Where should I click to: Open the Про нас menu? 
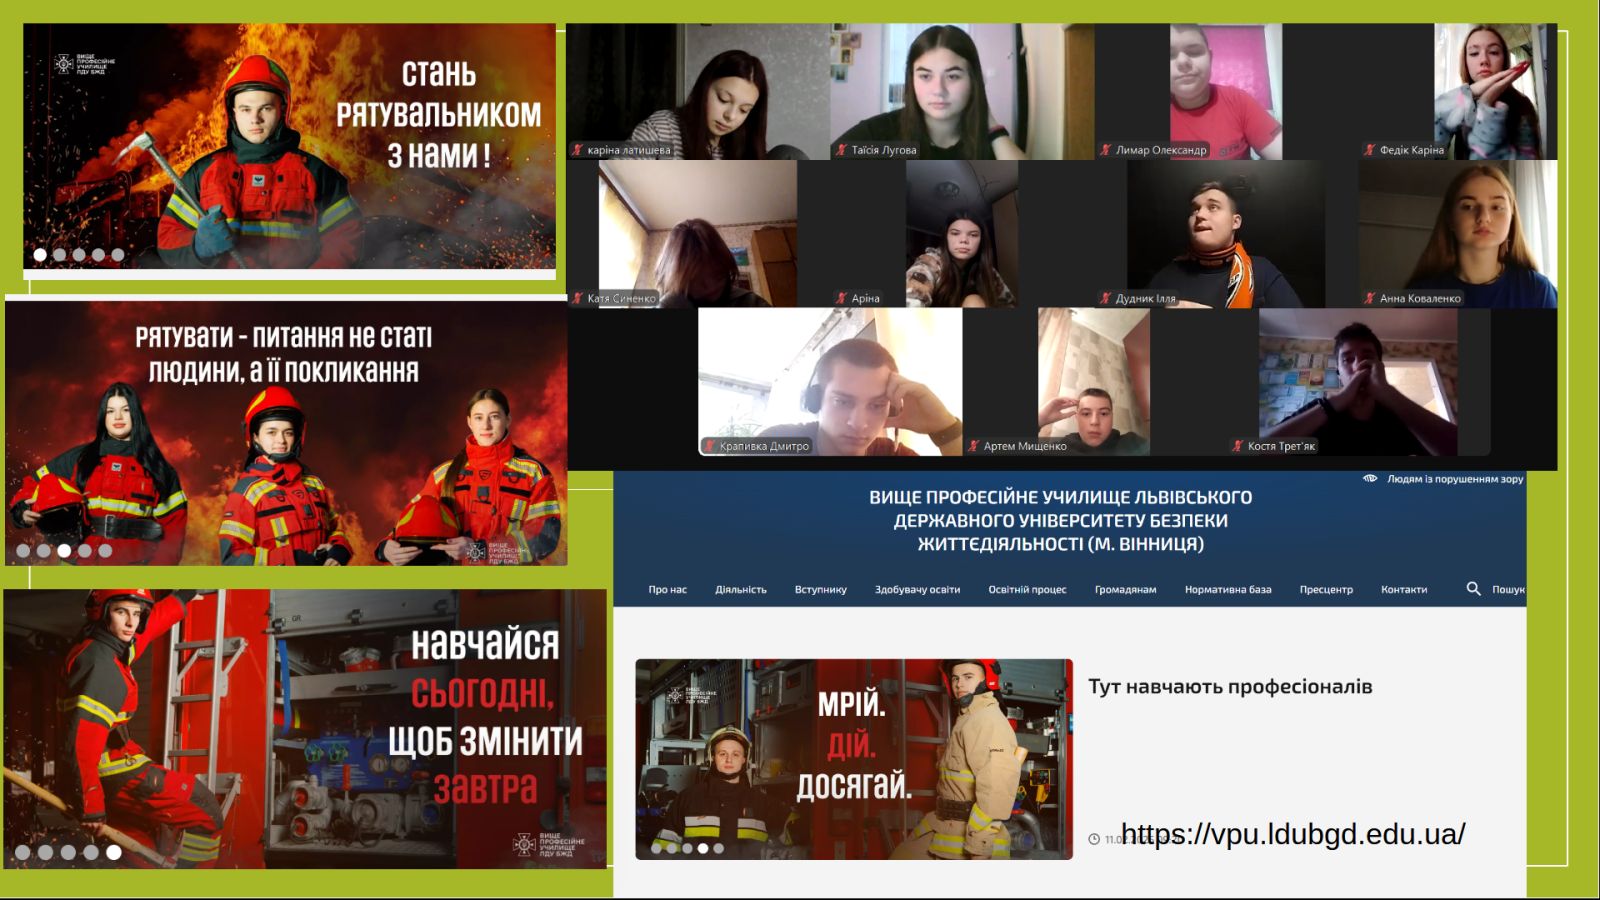(667, 590)
